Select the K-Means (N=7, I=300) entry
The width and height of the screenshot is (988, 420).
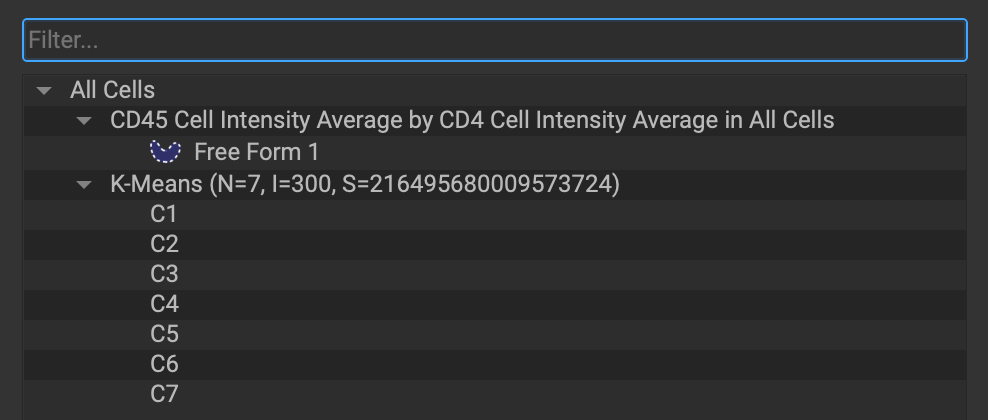pos(365,184)
